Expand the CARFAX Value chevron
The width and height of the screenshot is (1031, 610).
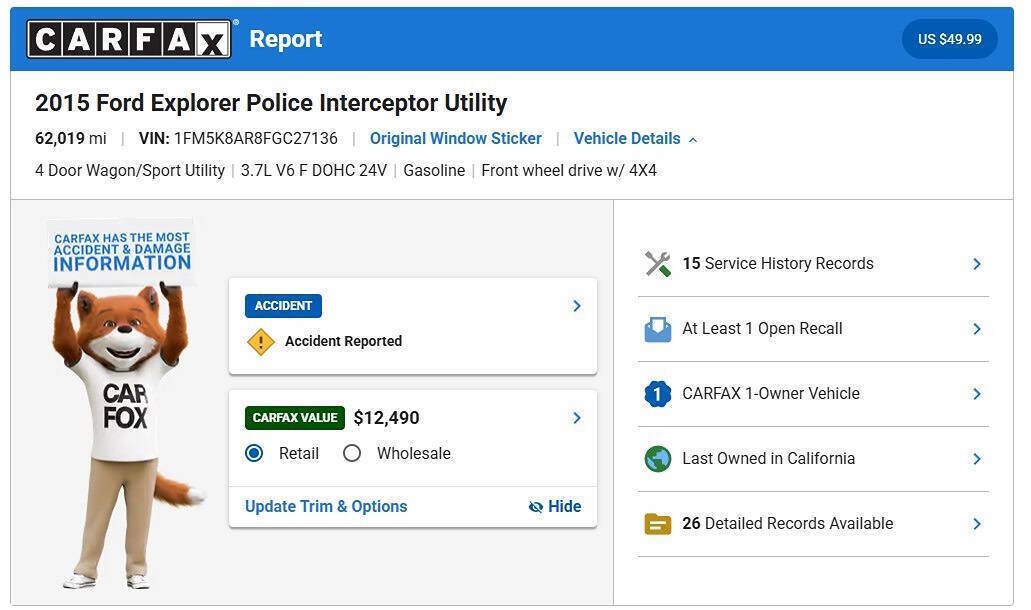click(x=577, y=418)
